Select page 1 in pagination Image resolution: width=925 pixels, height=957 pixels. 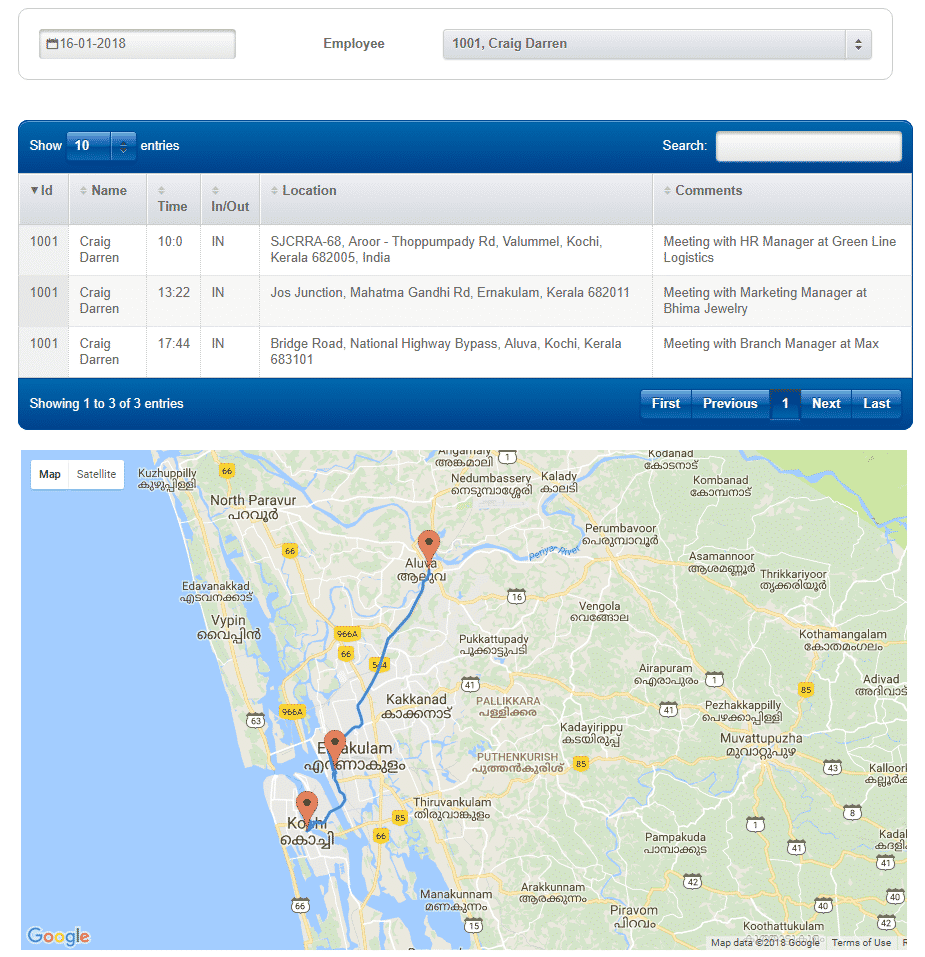tap(785, 403)
